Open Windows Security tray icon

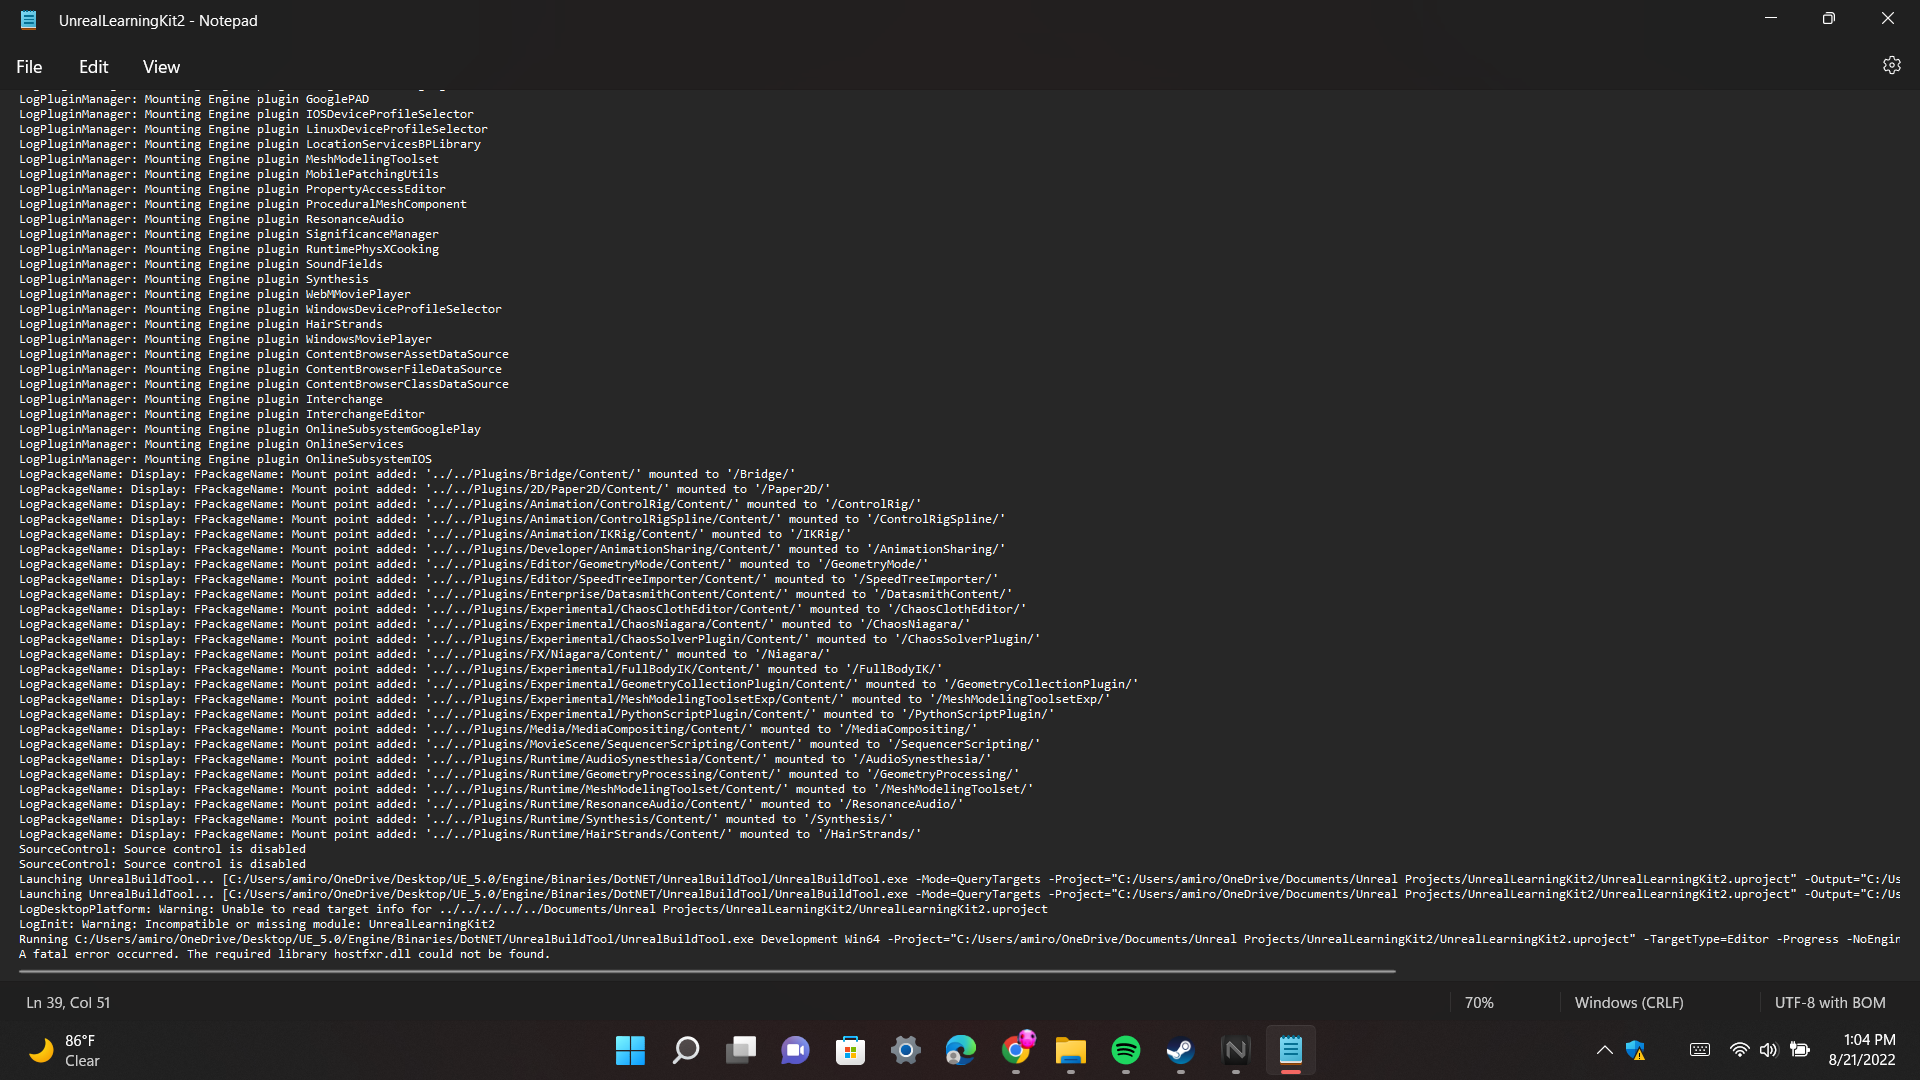point(1636,1050)
